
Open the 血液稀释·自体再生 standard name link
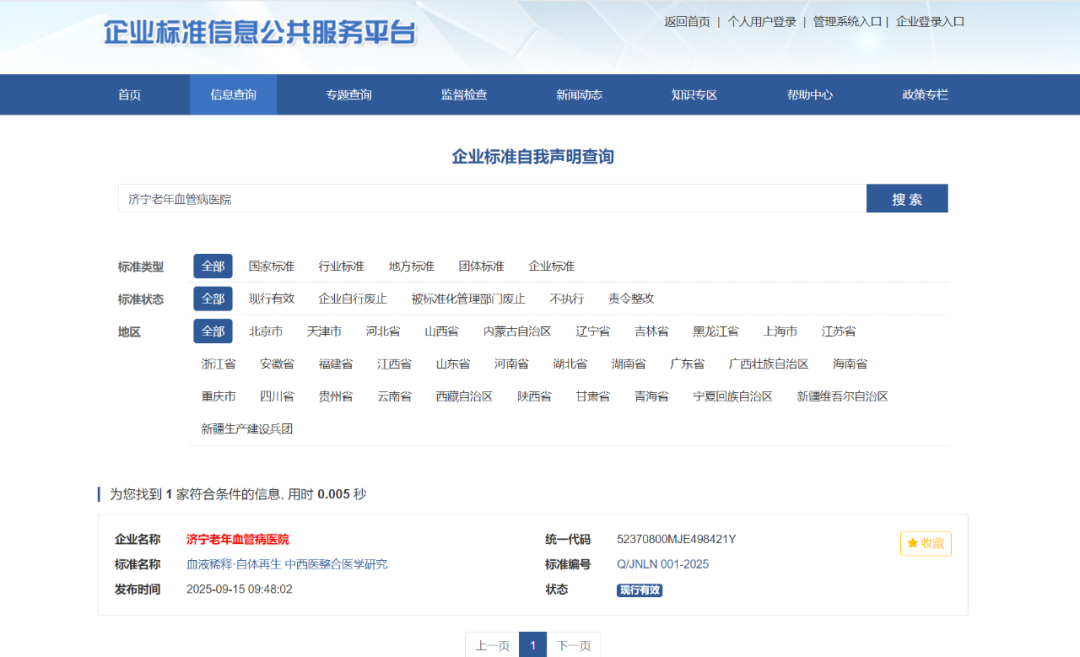click(286, 564)
